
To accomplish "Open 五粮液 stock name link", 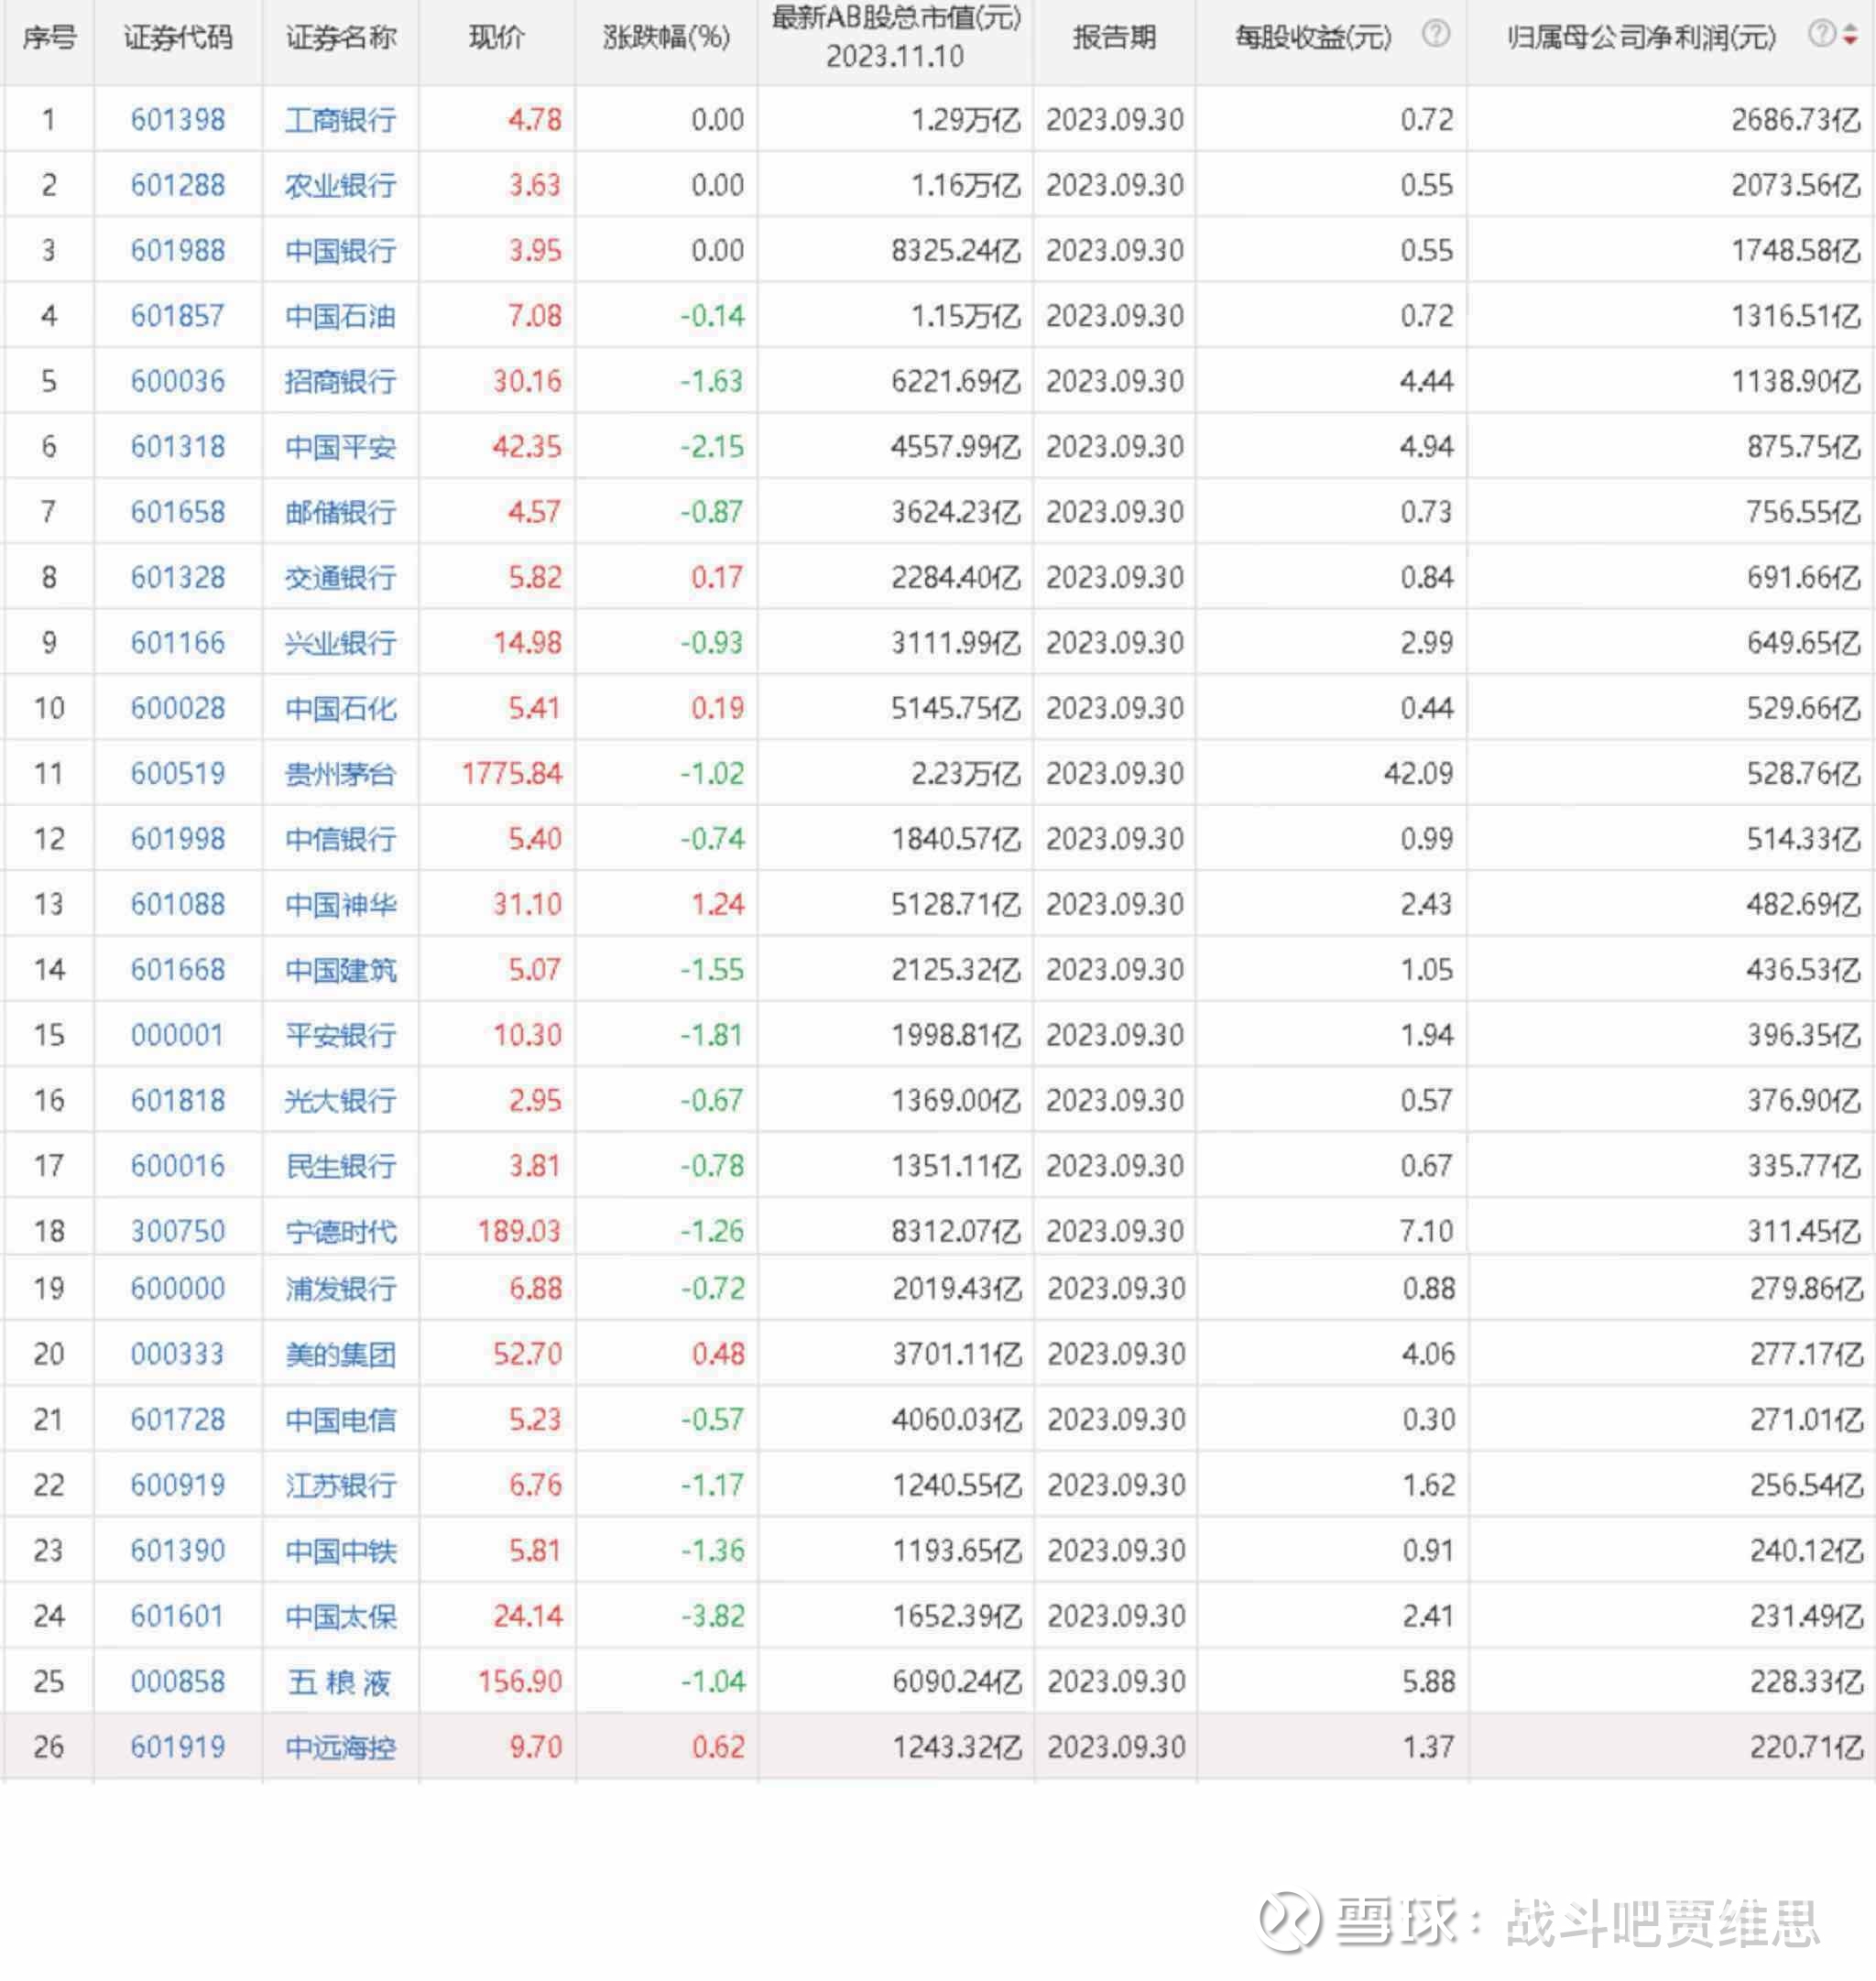I will [340, 1682].
